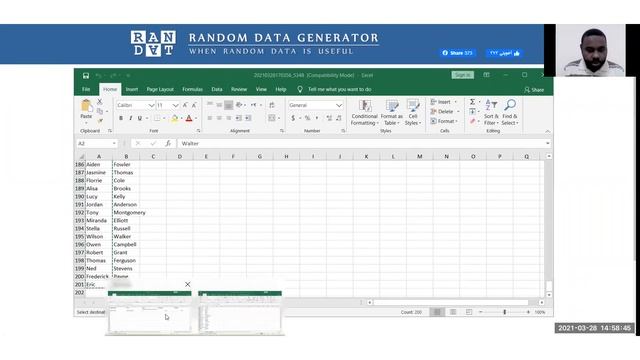The width and height of the screenshot is (640, 360).
Task: Click the Accounting dollar format icon
Action: (293, 118)
